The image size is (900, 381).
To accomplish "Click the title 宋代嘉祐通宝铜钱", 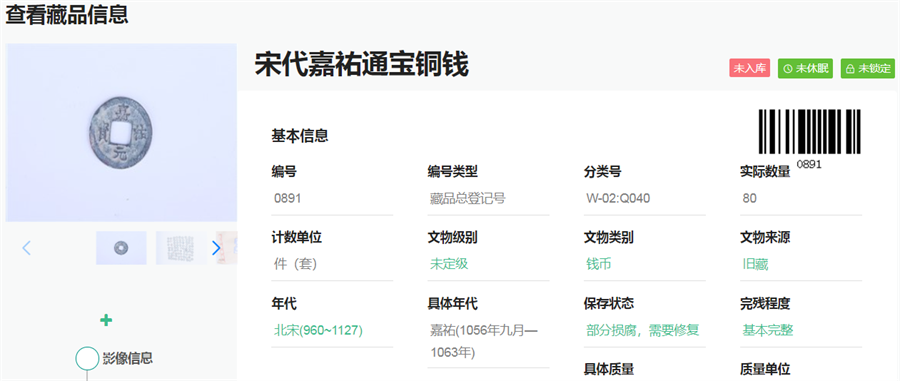I will tap(362, 64).
